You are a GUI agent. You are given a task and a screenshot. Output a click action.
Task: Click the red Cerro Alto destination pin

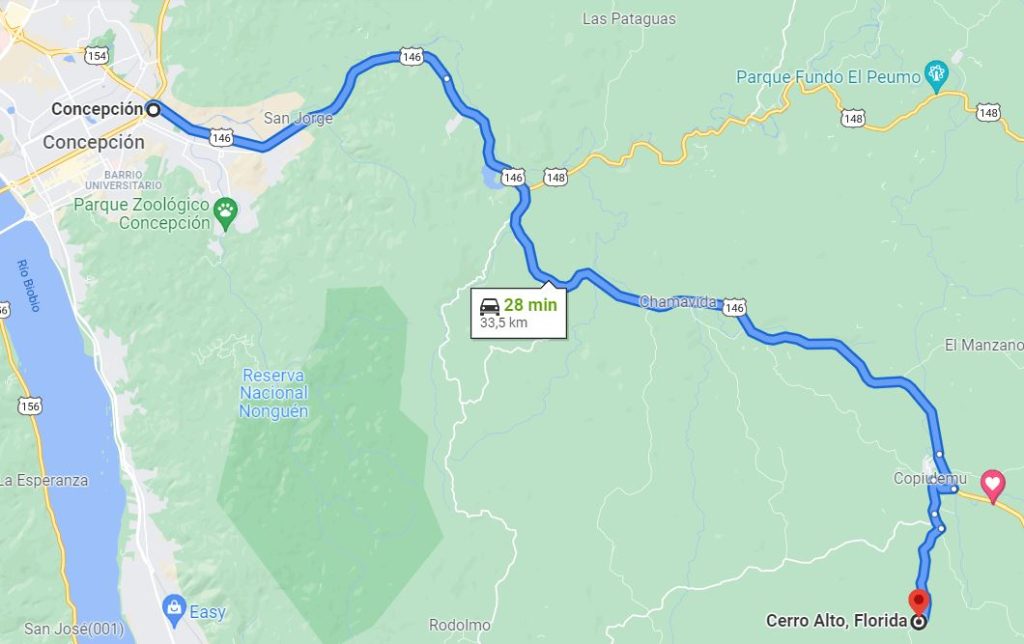point(919,601)
